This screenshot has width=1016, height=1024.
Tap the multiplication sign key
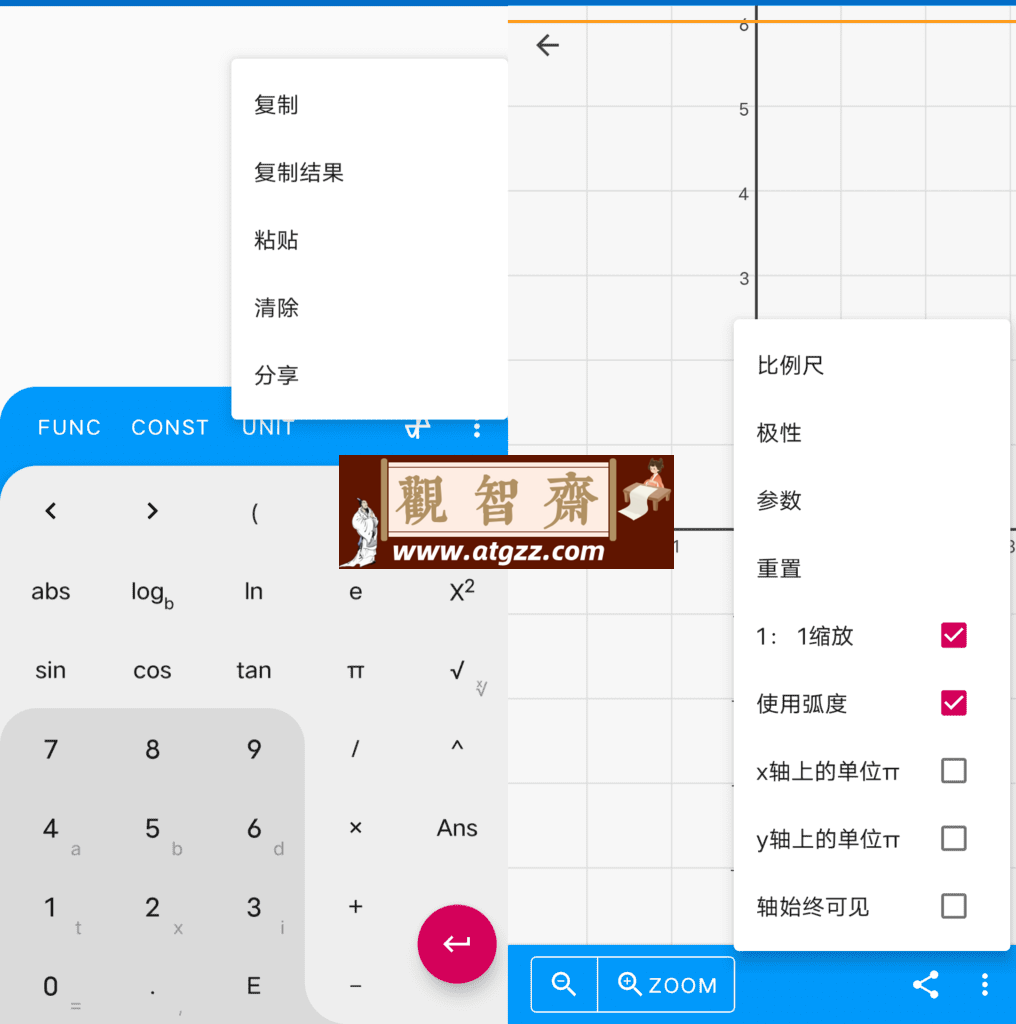click(355, 828)
